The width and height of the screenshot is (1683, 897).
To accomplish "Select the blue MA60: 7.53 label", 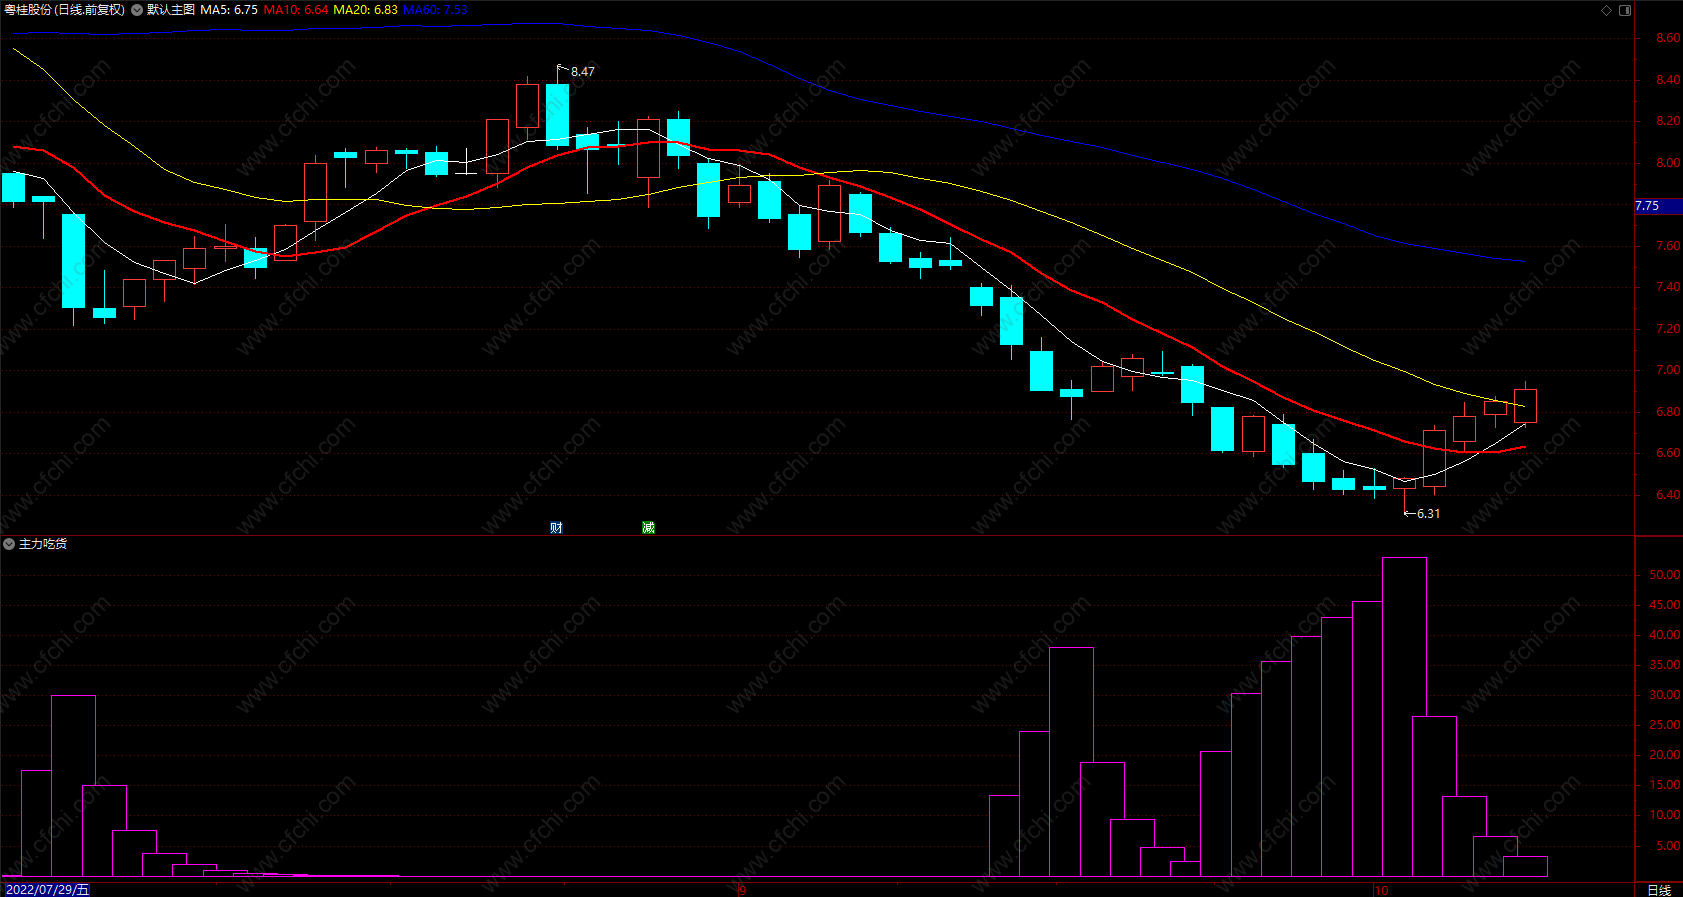I will click(435, 10).
